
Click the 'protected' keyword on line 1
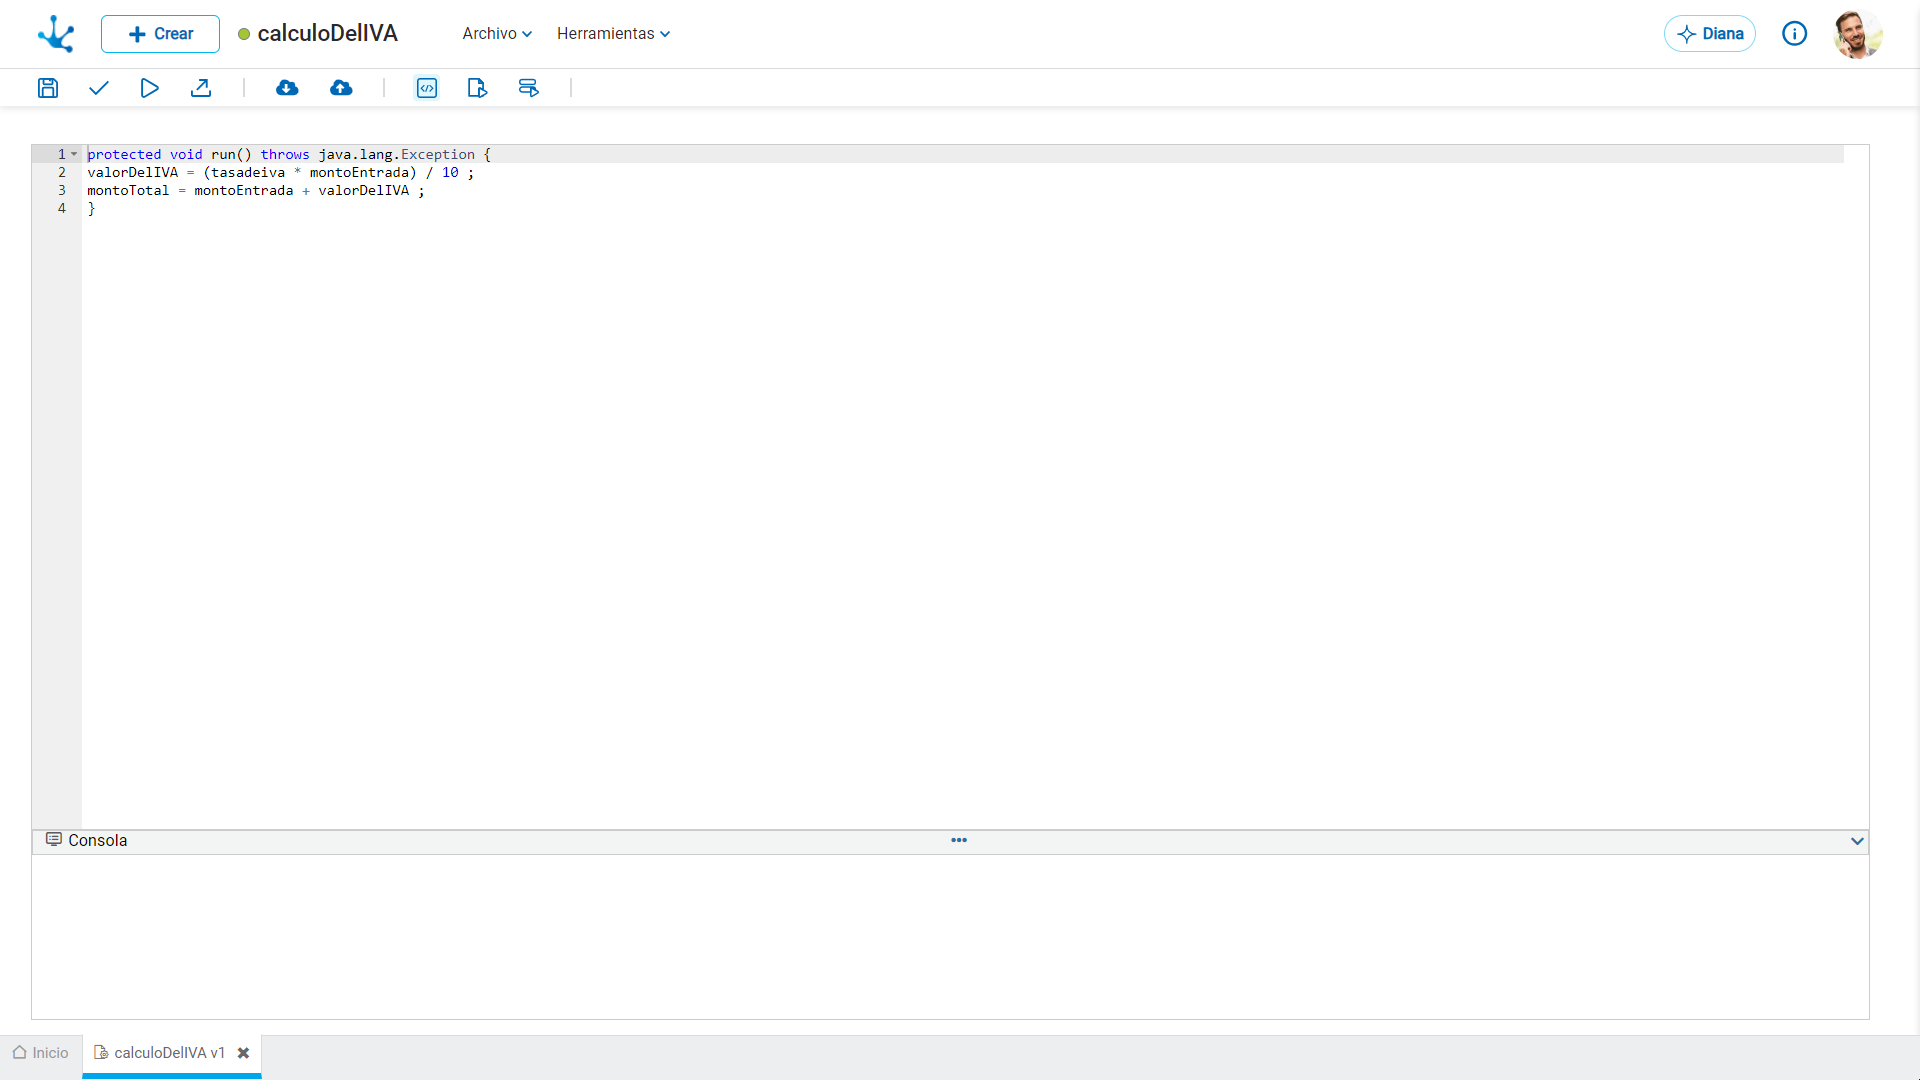pos(124,154)
